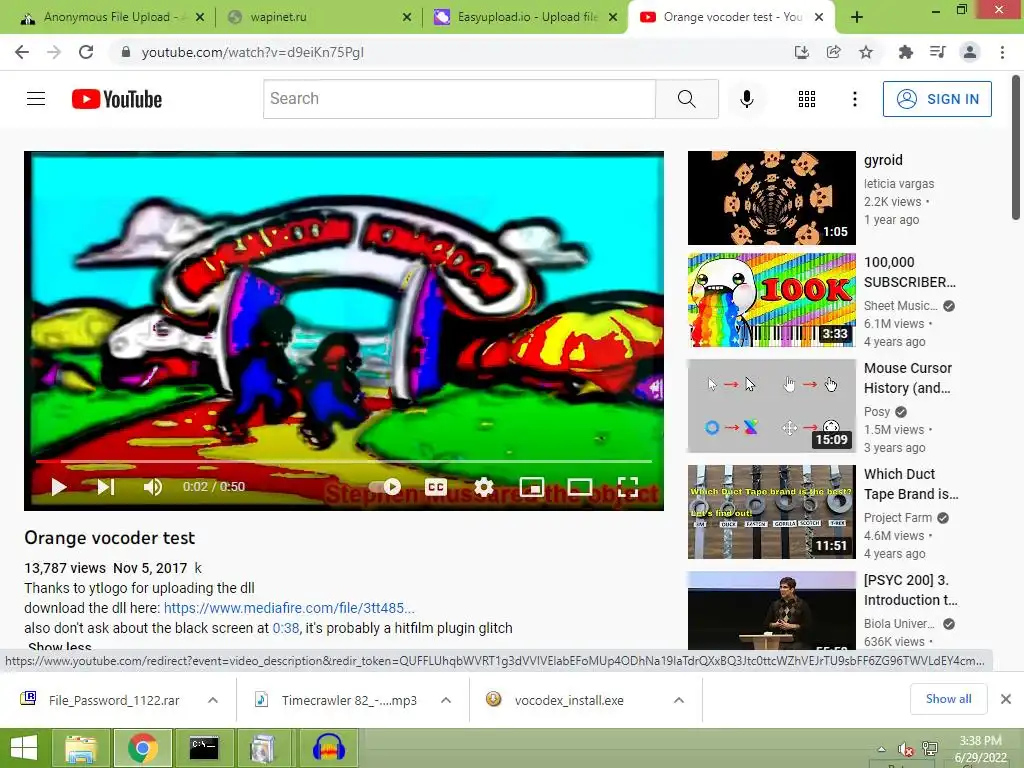This screenshot has width=1024, height=768.
Task: Open Mouse Cursor History video title
Action: pyautogui.click(x=908, y=378)
